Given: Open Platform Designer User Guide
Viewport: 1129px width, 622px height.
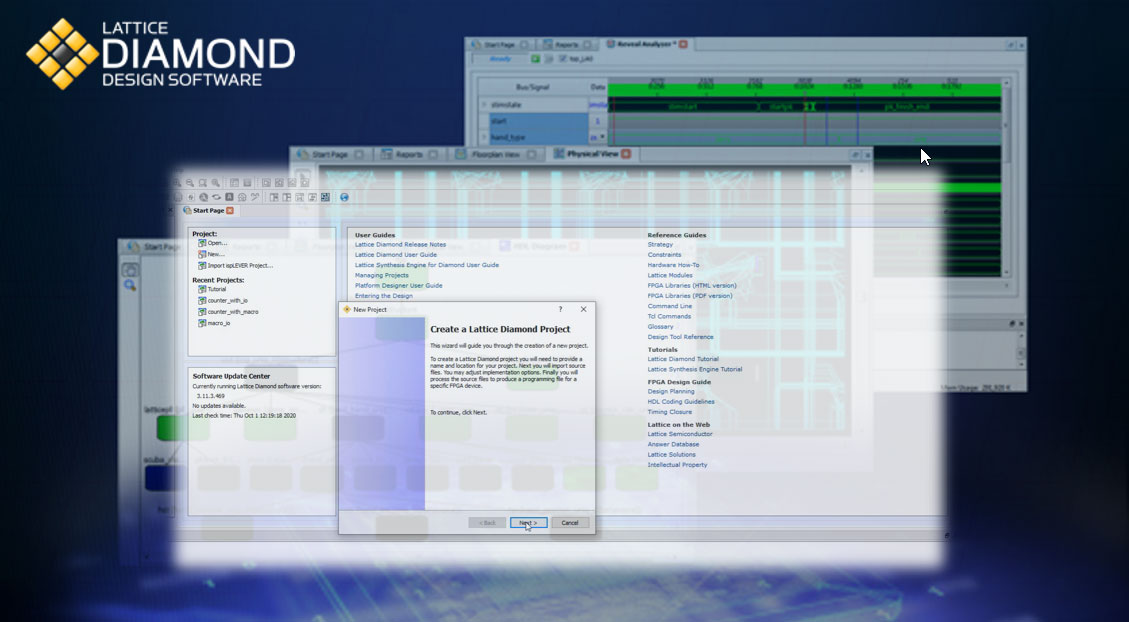Looking at the screenshot, I should tap(399, 286).
